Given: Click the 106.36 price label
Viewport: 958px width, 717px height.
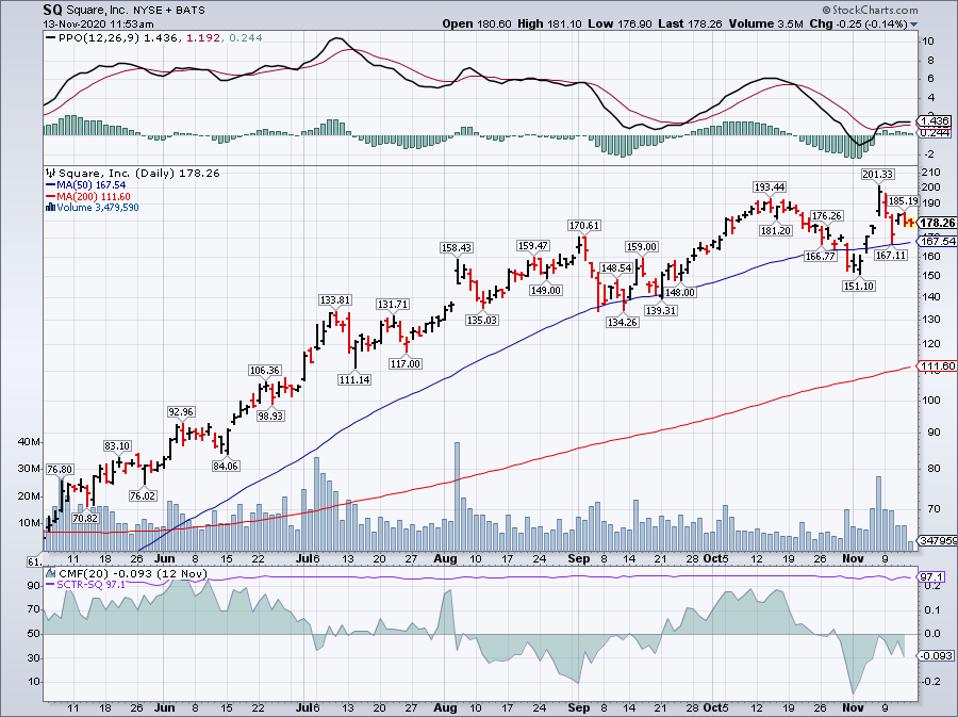Looking at the screenshot, I should click(265, 370).
